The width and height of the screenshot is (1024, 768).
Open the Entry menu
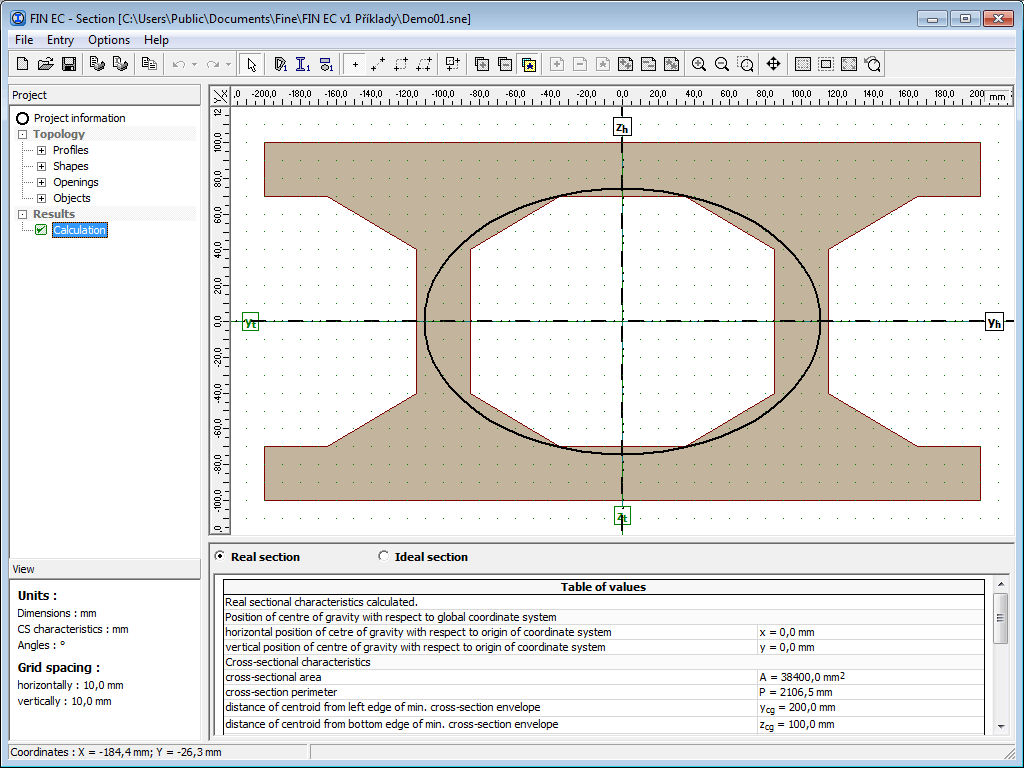tap(60, 39)
